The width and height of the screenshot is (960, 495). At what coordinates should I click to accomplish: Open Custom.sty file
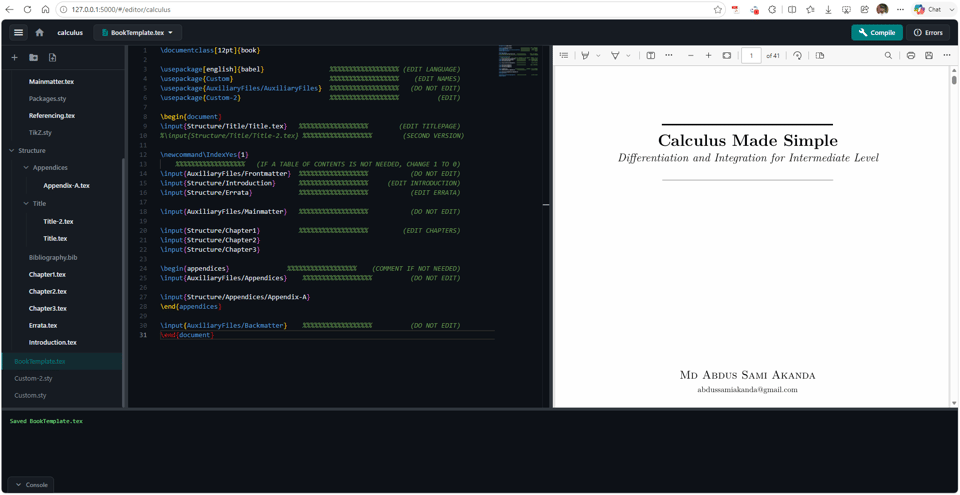coord(30,396)
